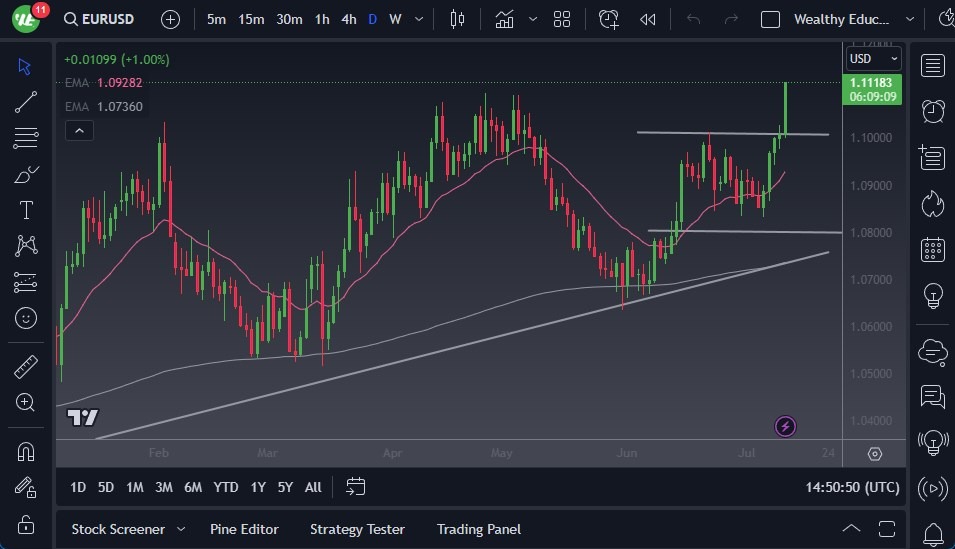Image resolution: width=955 pixels, height=549 pixels.
Task: Choose the text annotation tool
Action: tap(26, 210)
